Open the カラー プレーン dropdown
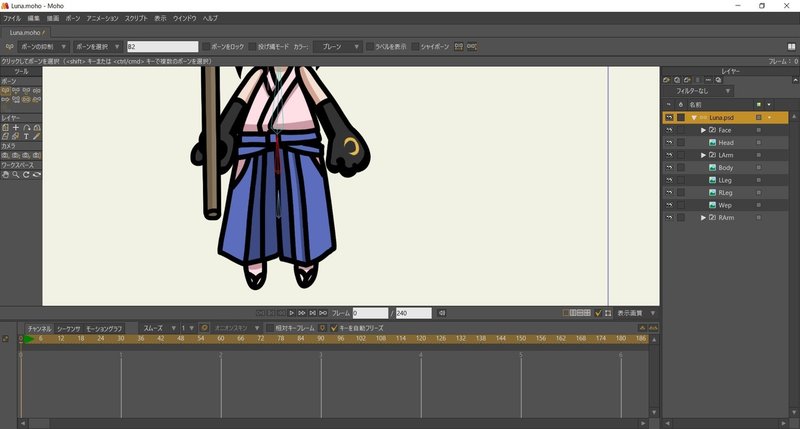 (x=337, y=46)
